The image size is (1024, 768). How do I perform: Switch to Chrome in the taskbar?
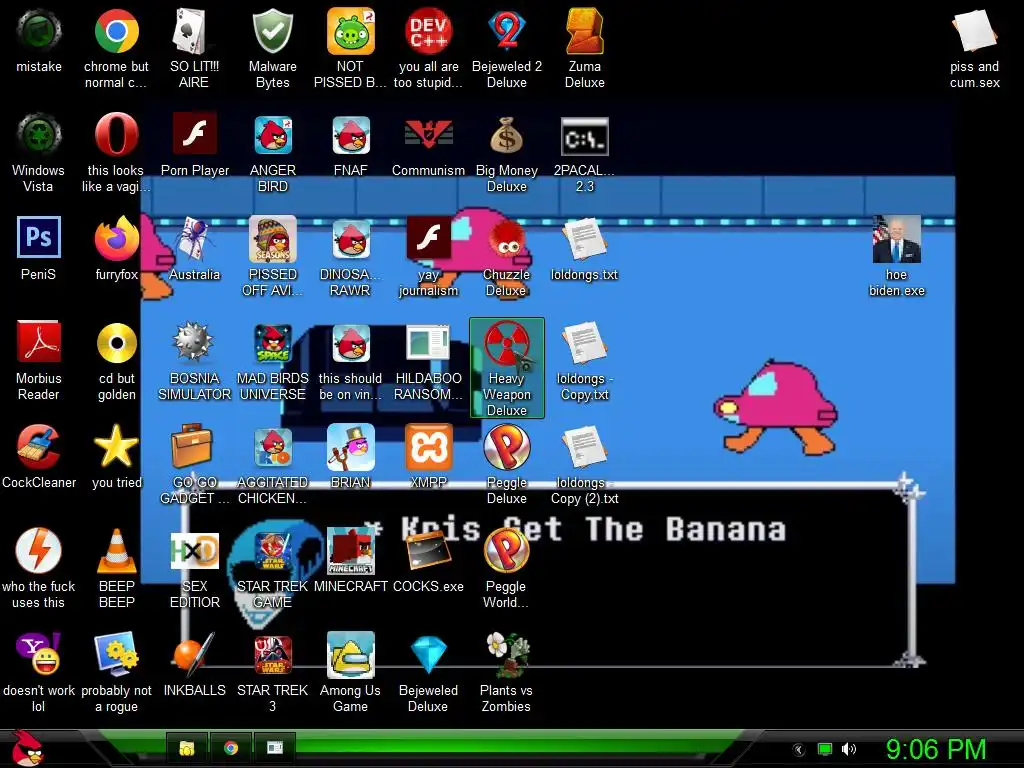(x=231, y=748)
